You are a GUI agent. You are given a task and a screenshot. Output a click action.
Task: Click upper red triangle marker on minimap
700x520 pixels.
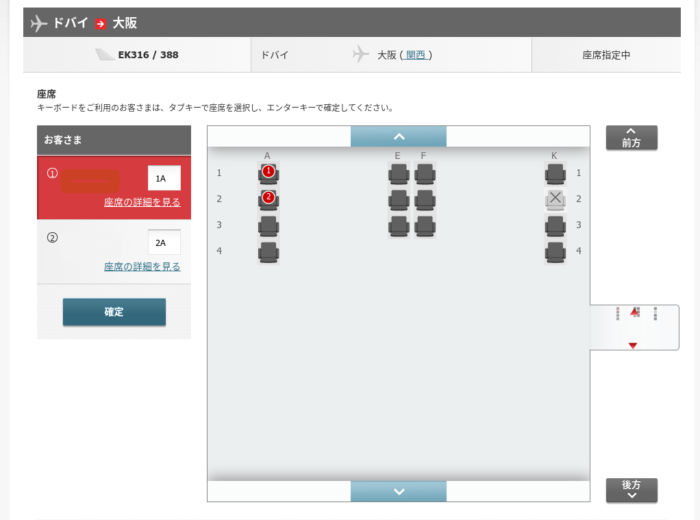click(x=634, y=312)
